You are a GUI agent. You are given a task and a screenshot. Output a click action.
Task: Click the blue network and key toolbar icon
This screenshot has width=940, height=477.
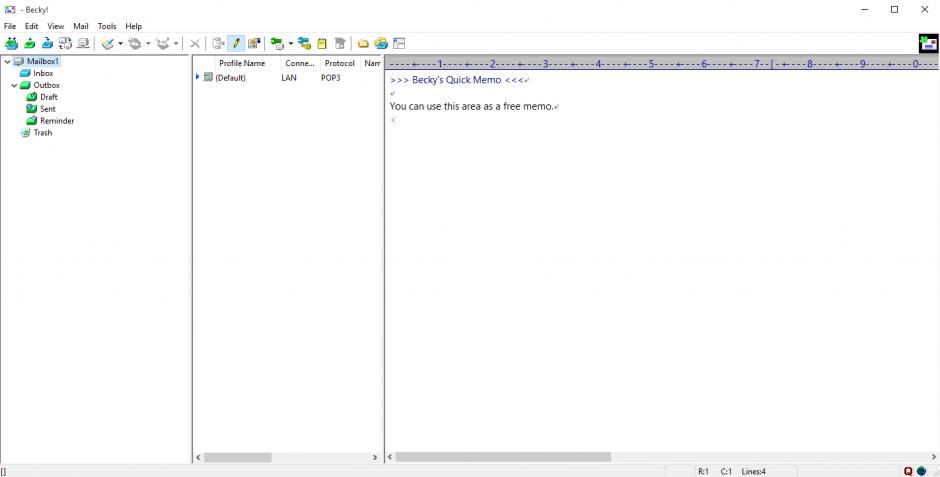[305, 43]
